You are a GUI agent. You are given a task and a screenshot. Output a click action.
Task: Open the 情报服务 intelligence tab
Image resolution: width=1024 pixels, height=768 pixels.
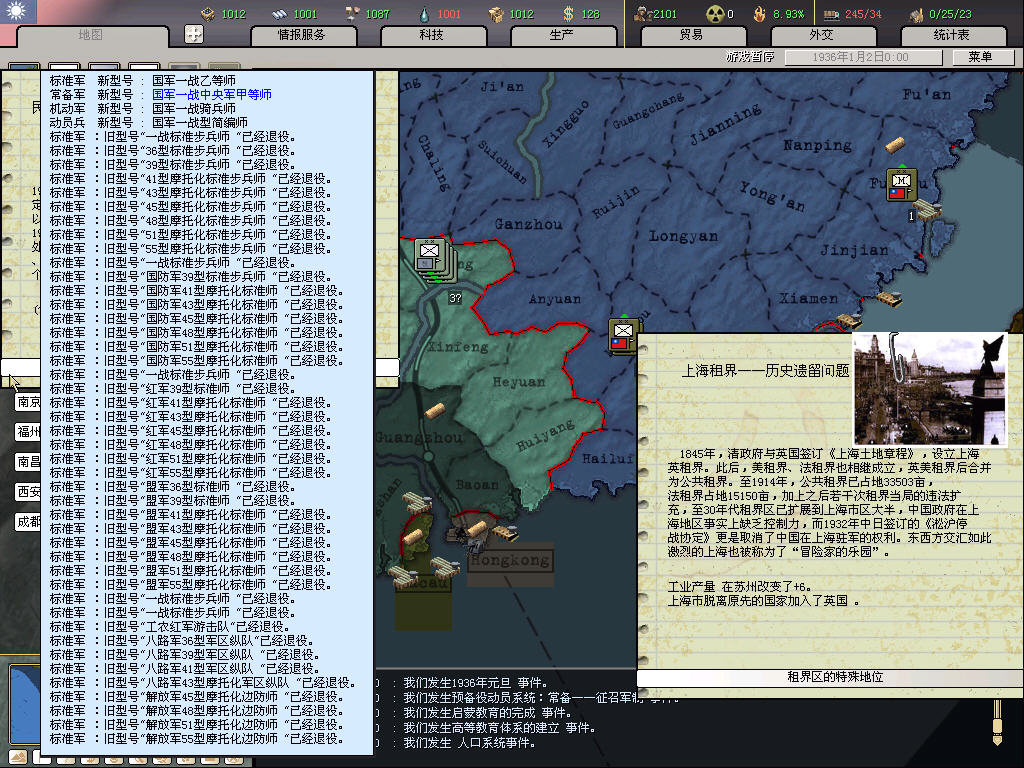coord(301,35)
